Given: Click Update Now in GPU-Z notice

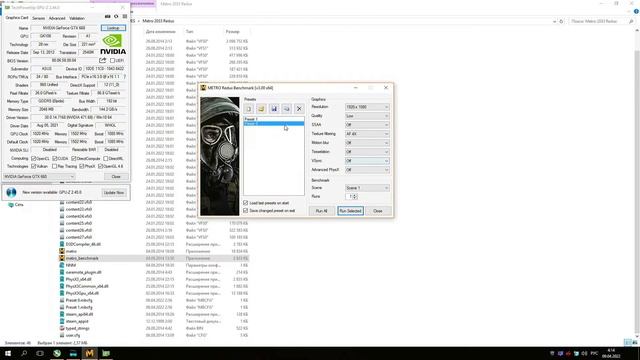Looking at the screenshot, I should [114, 193].
